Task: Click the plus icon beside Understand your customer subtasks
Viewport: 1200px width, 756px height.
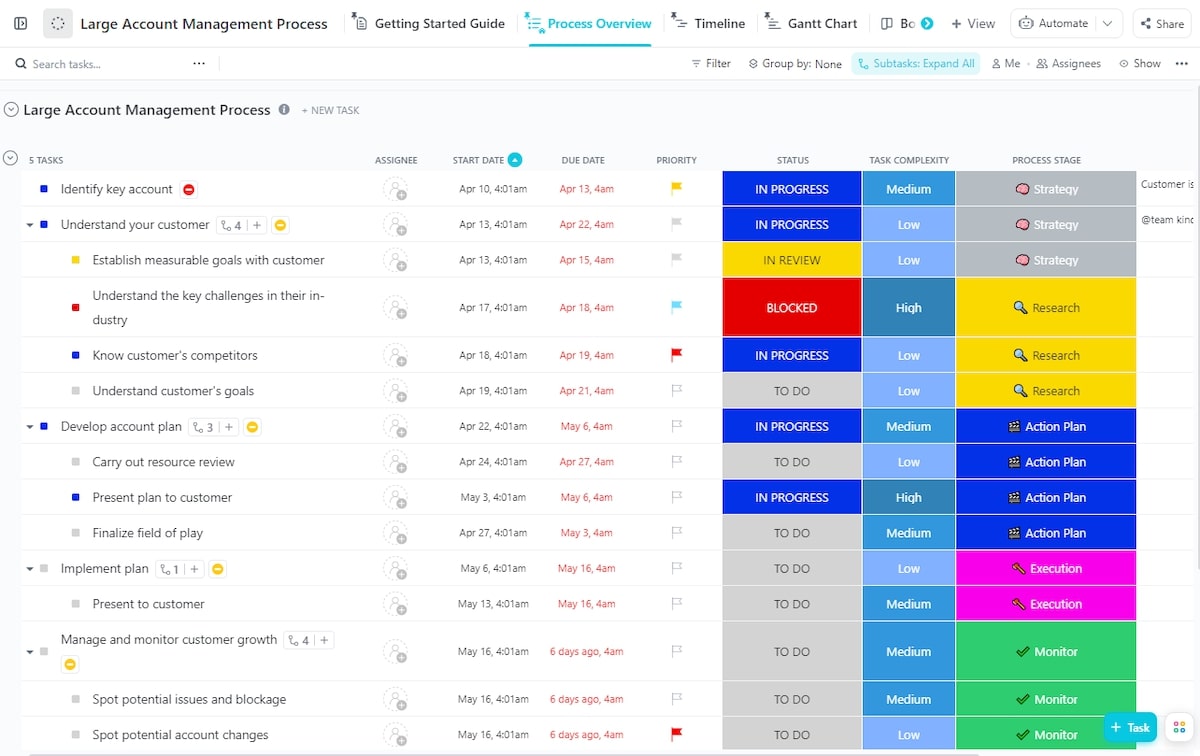Action: [257, 225]
